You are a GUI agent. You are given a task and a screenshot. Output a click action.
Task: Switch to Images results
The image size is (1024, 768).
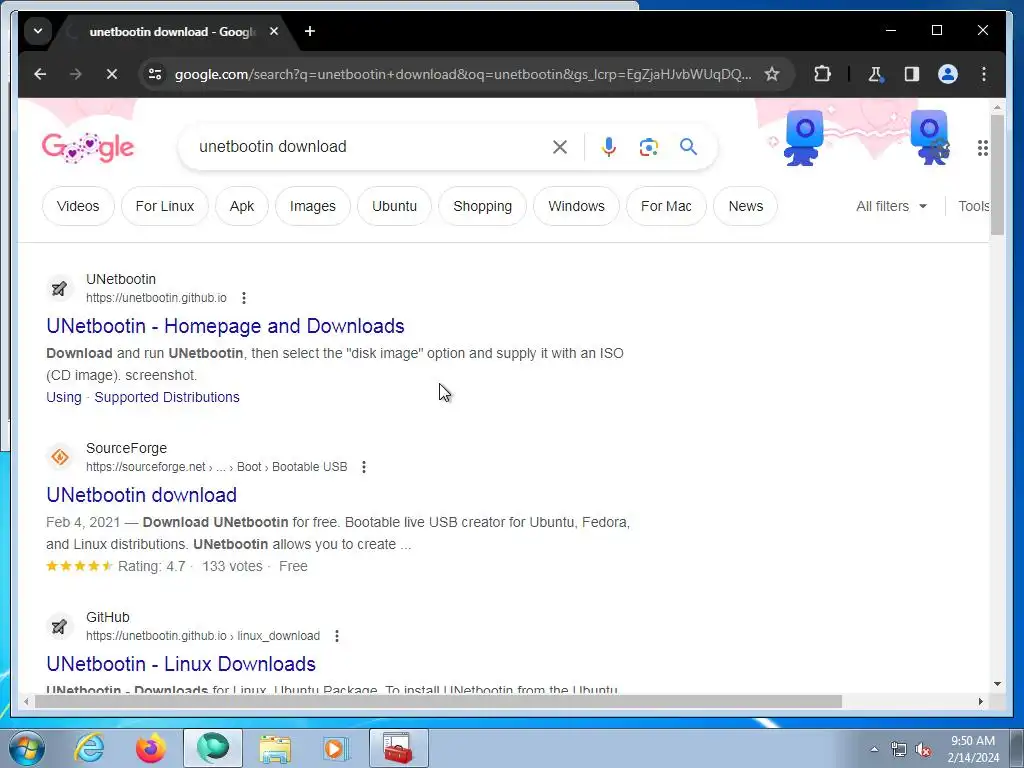pyautogui.click(x=312, y=206)
